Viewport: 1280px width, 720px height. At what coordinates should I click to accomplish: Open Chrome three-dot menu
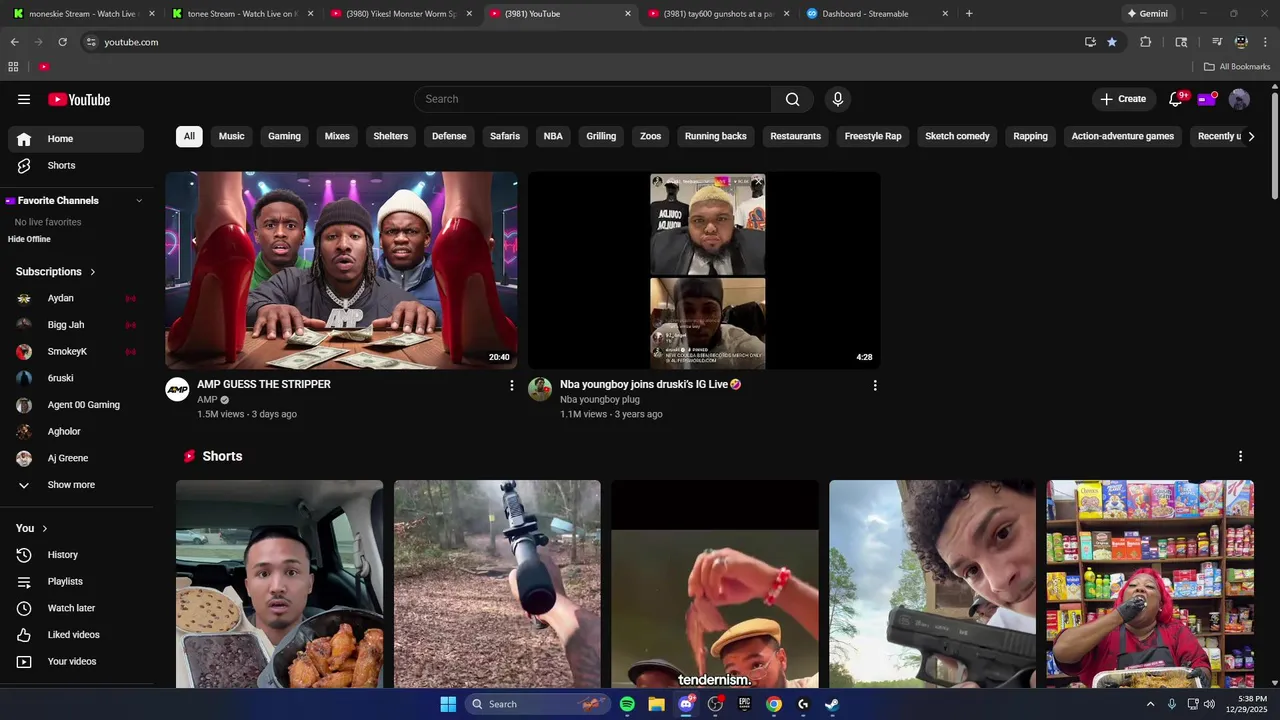point(1266,42)
